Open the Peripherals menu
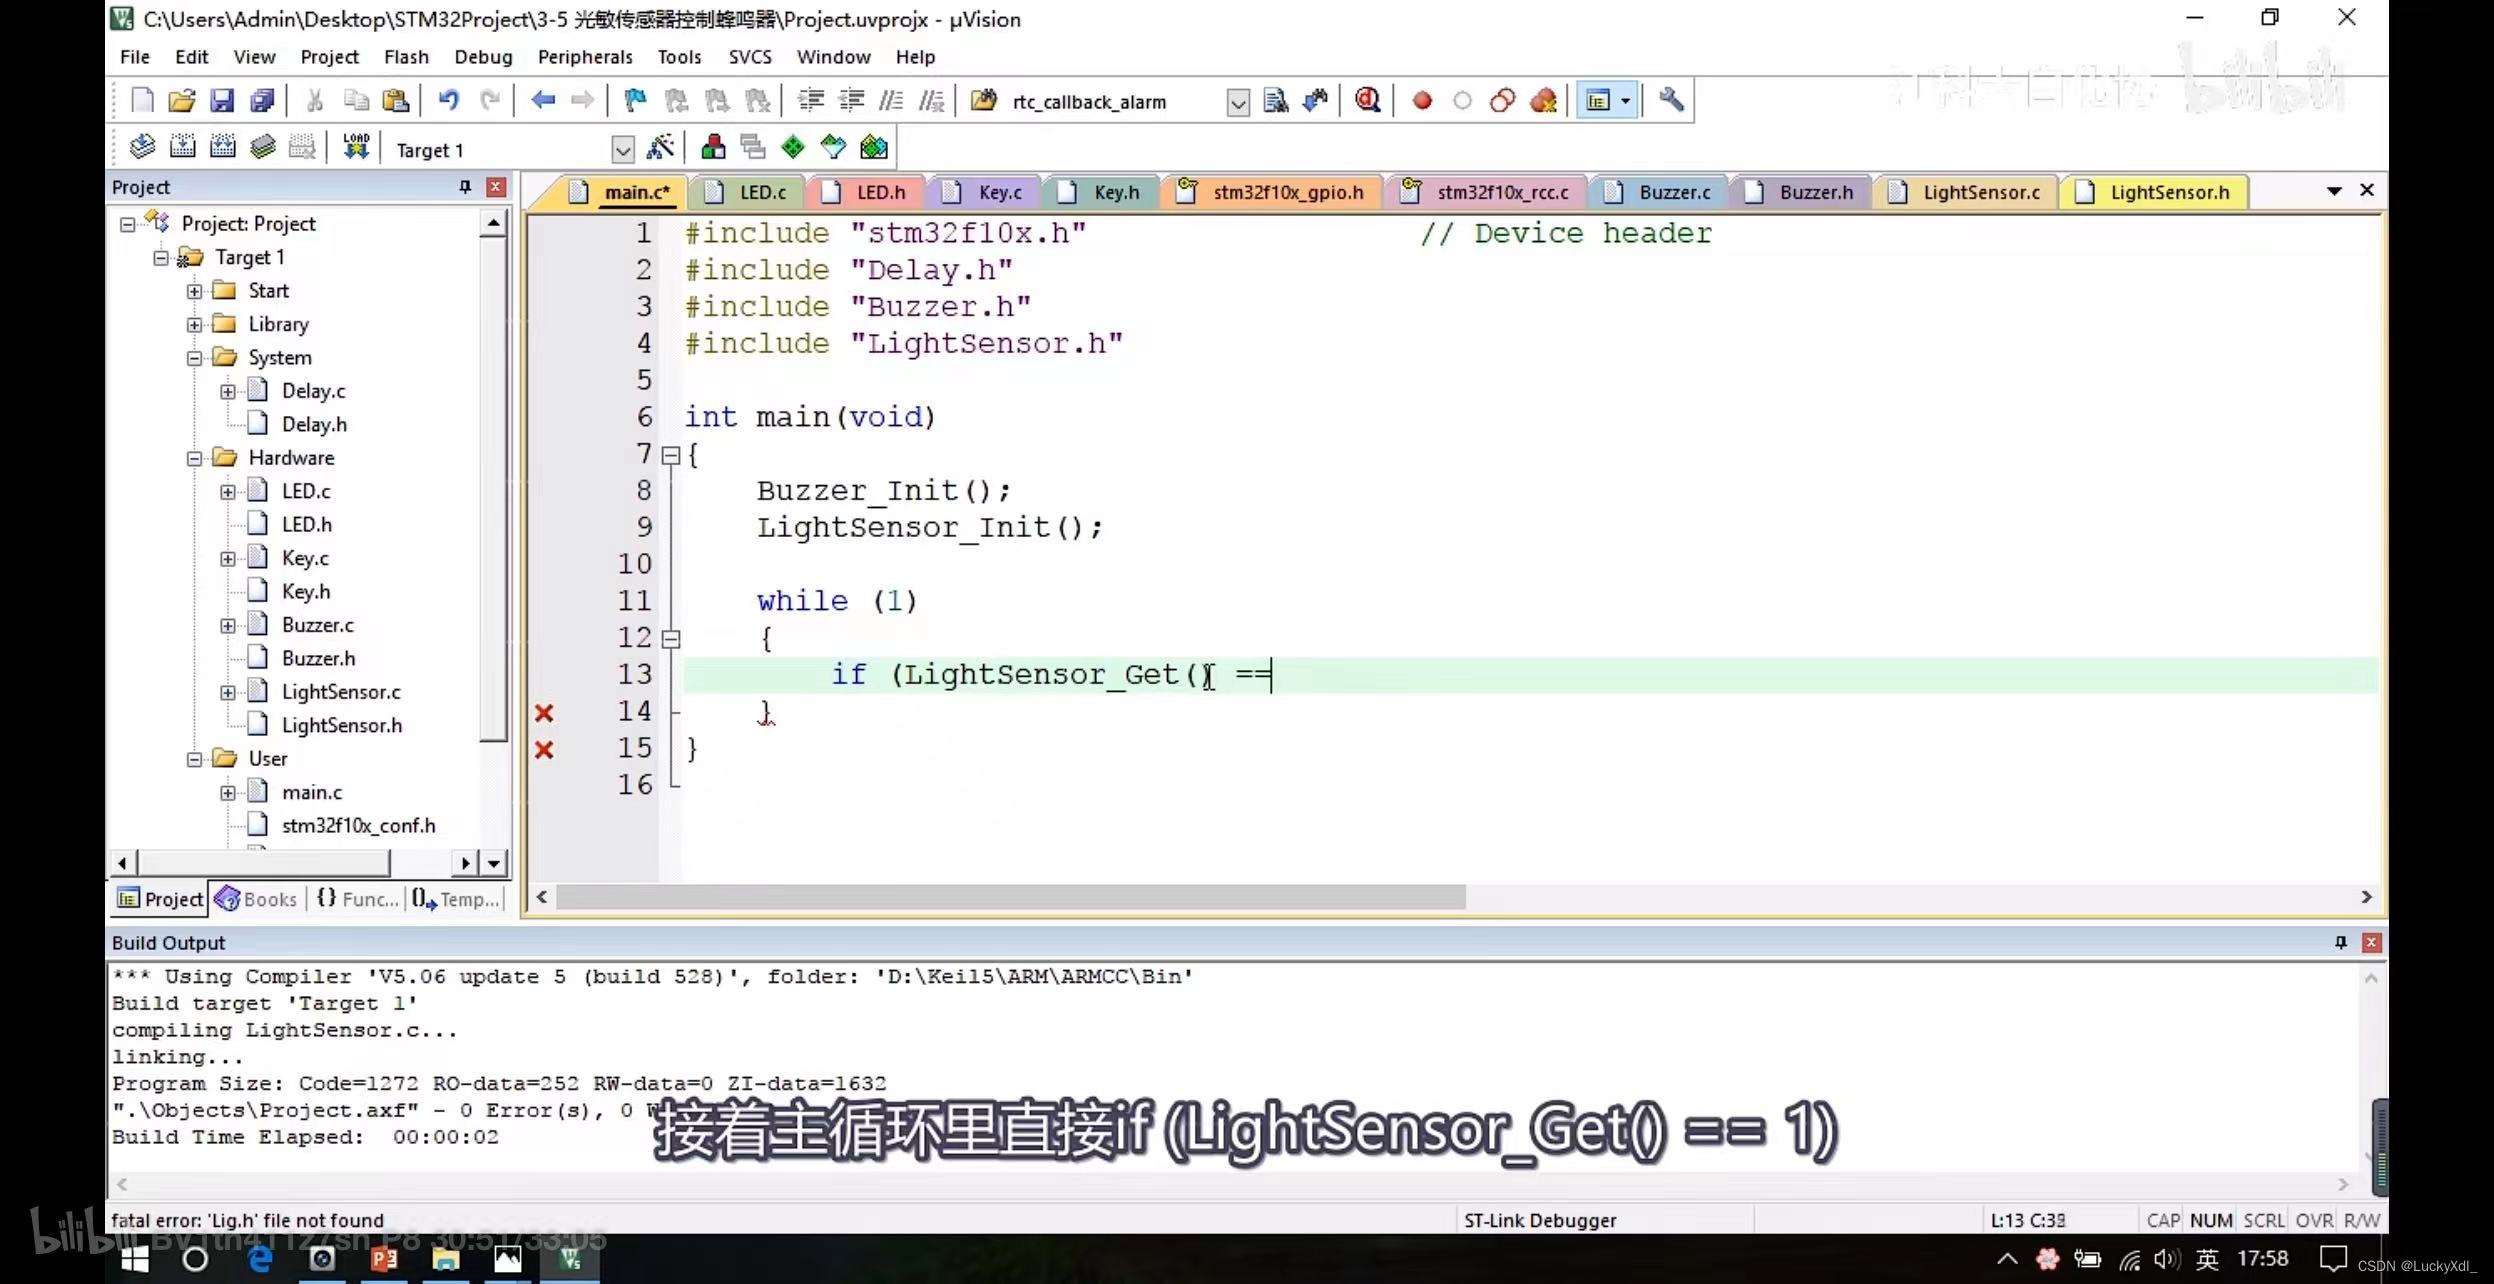The width and height of the screenshot is (2494, 1284). coord(585,57)
